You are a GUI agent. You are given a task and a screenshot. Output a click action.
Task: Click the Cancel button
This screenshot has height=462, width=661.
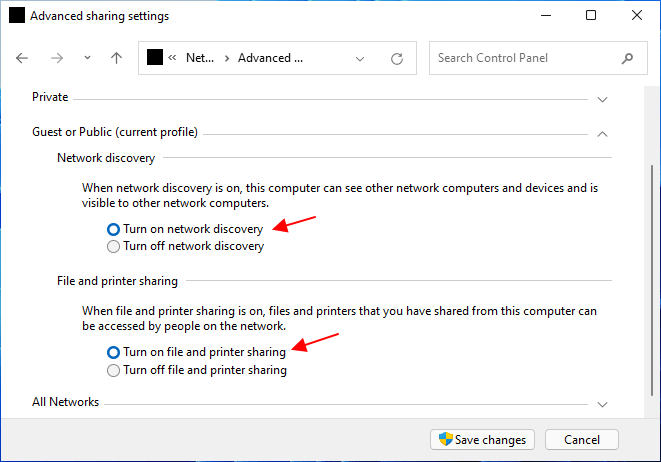click(581, 439)
